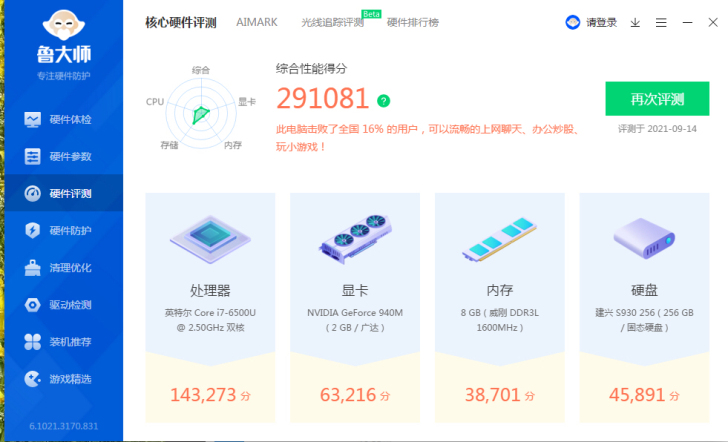
Task: Click the login avatar icon
Action: coord(572,22)
